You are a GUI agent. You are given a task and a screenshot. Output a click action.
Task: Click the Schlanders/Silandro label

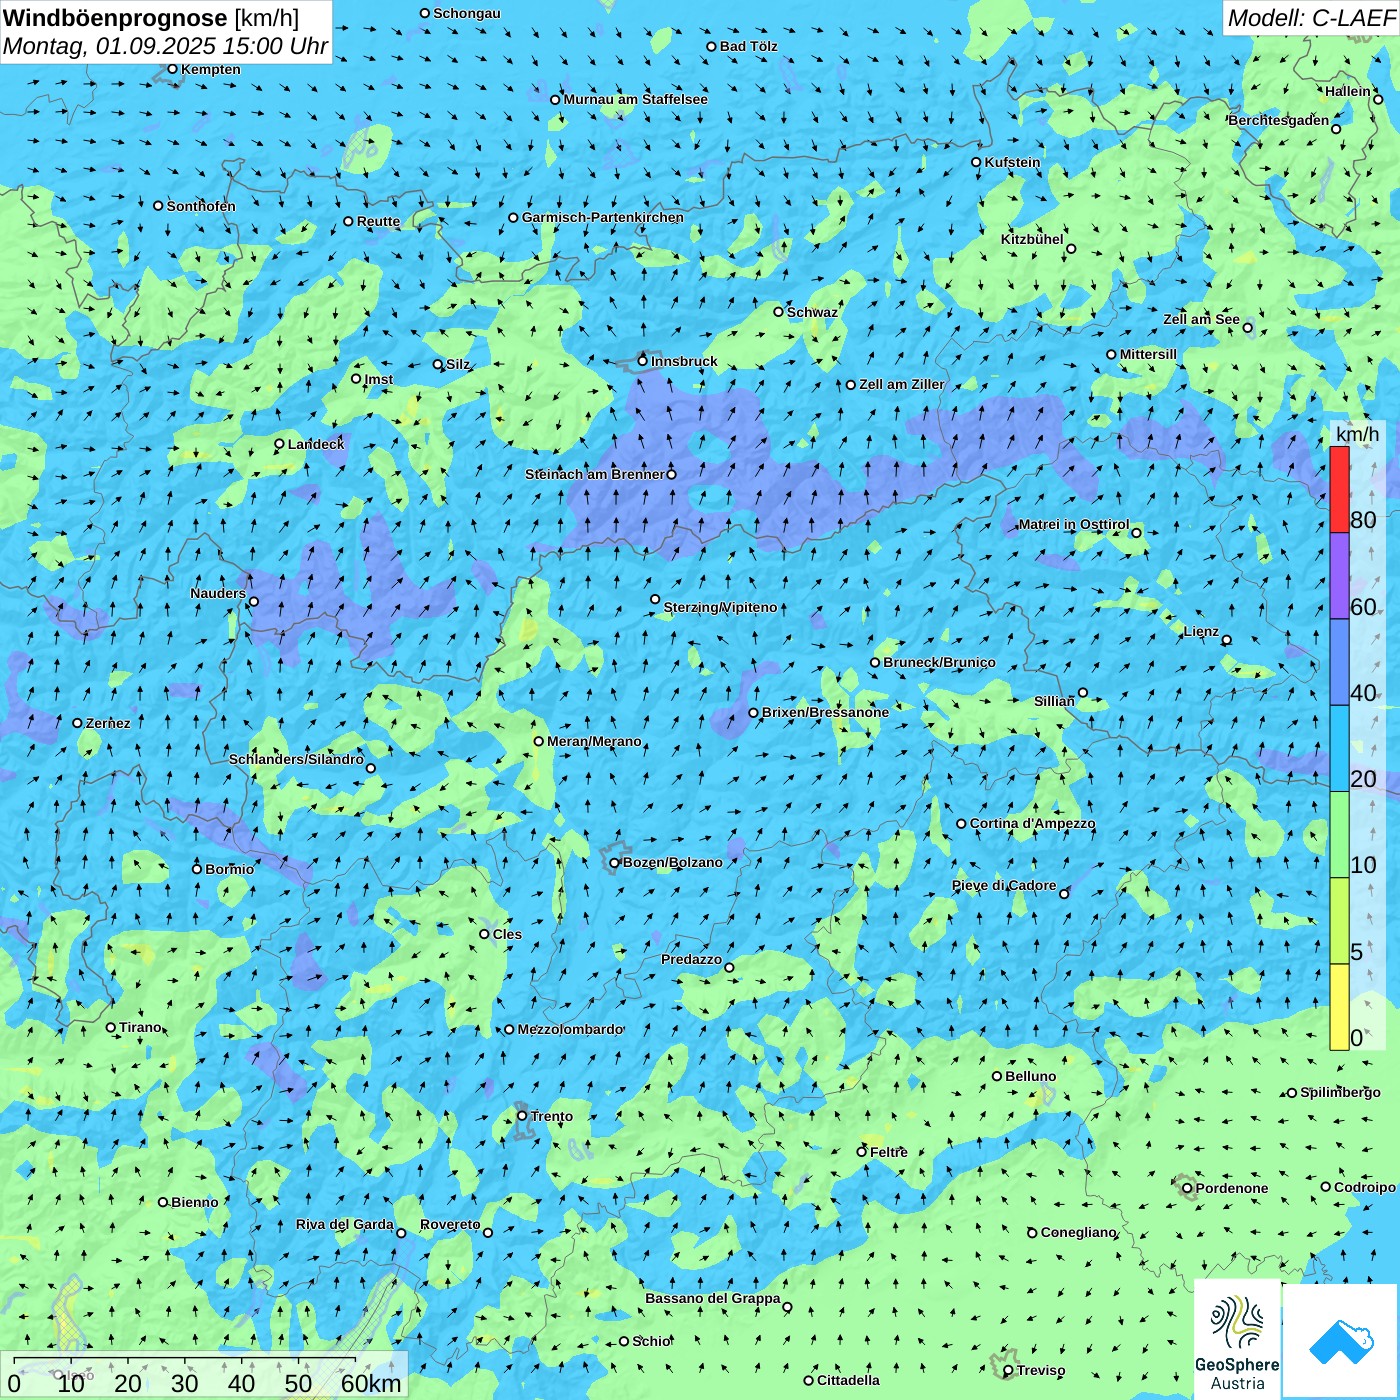296,759
